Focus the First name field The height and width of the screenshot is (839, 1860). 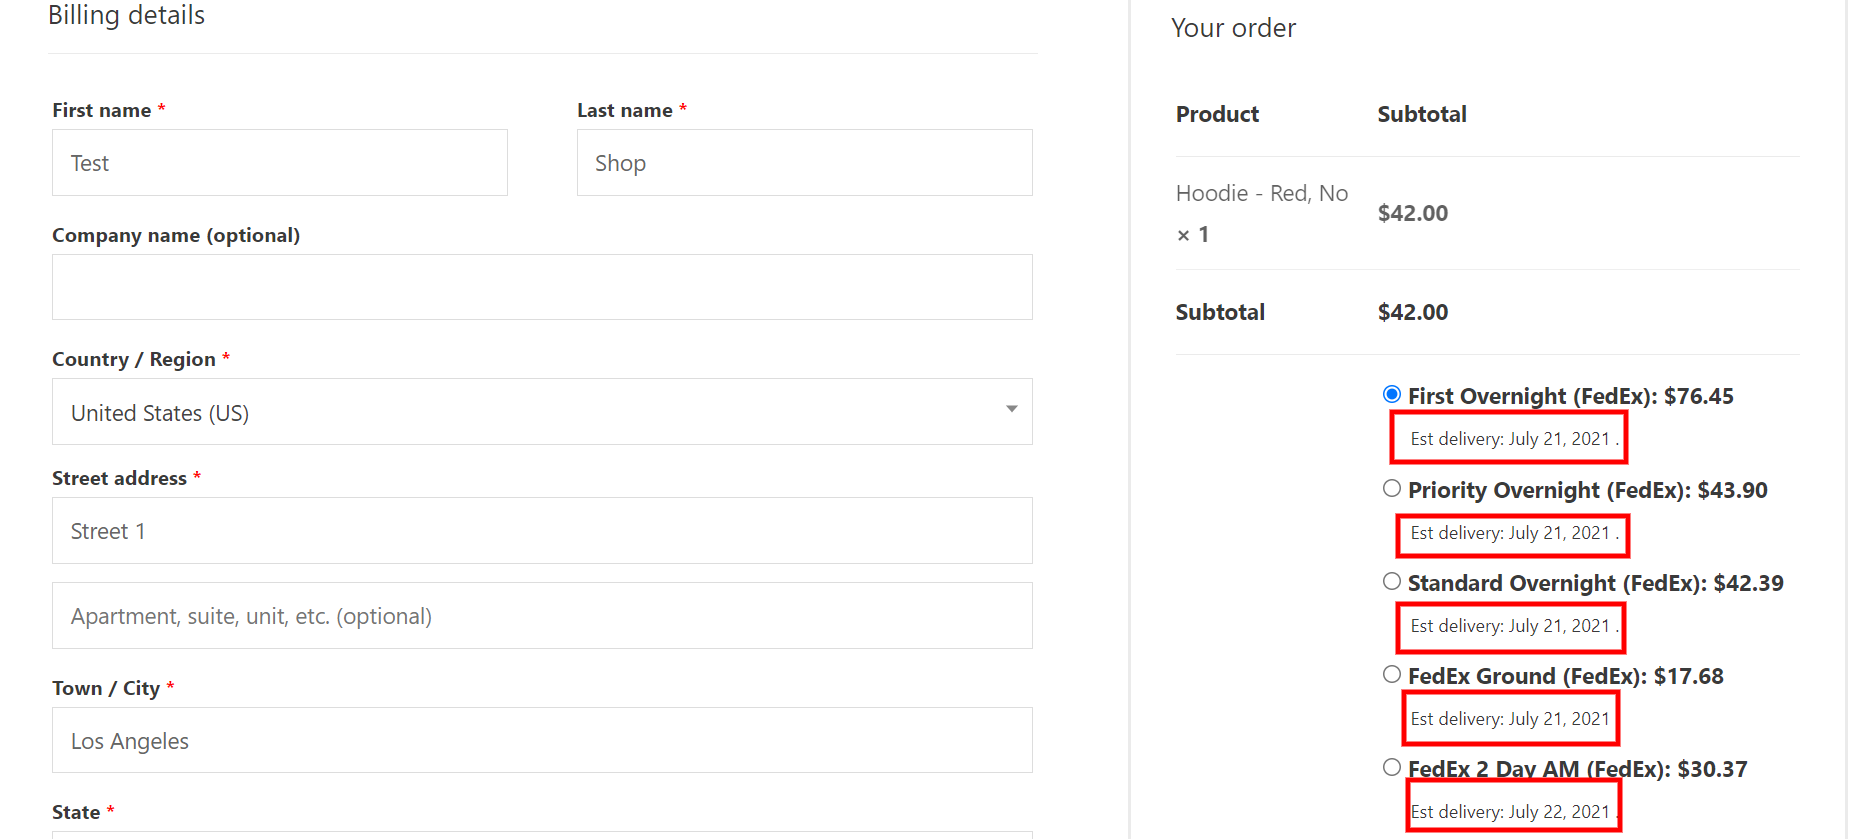[x=279, y=163]
